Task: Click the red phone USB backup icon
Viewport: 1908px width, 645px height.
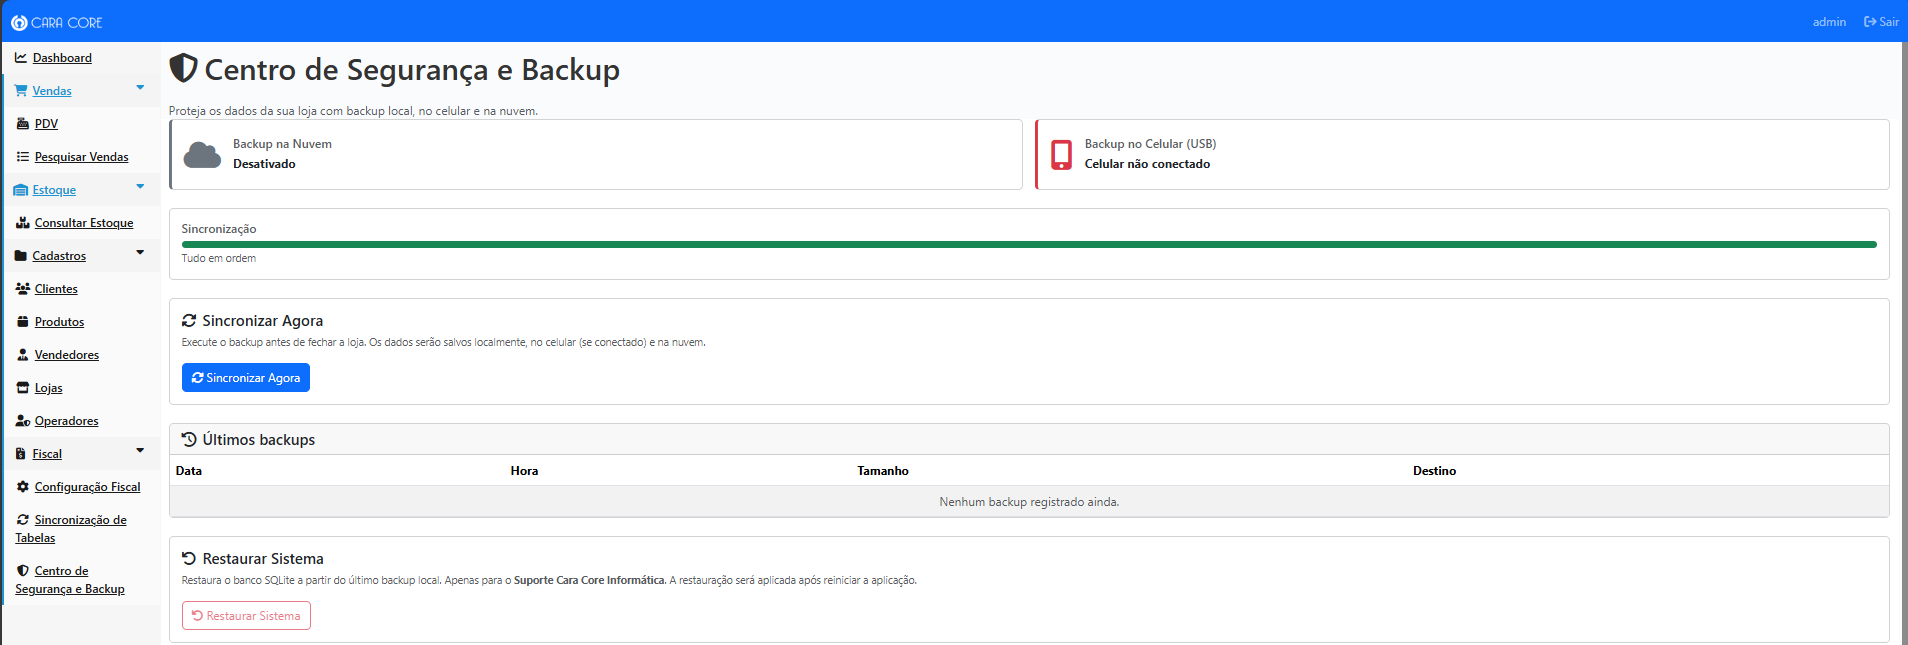Action: [1061, 154]
